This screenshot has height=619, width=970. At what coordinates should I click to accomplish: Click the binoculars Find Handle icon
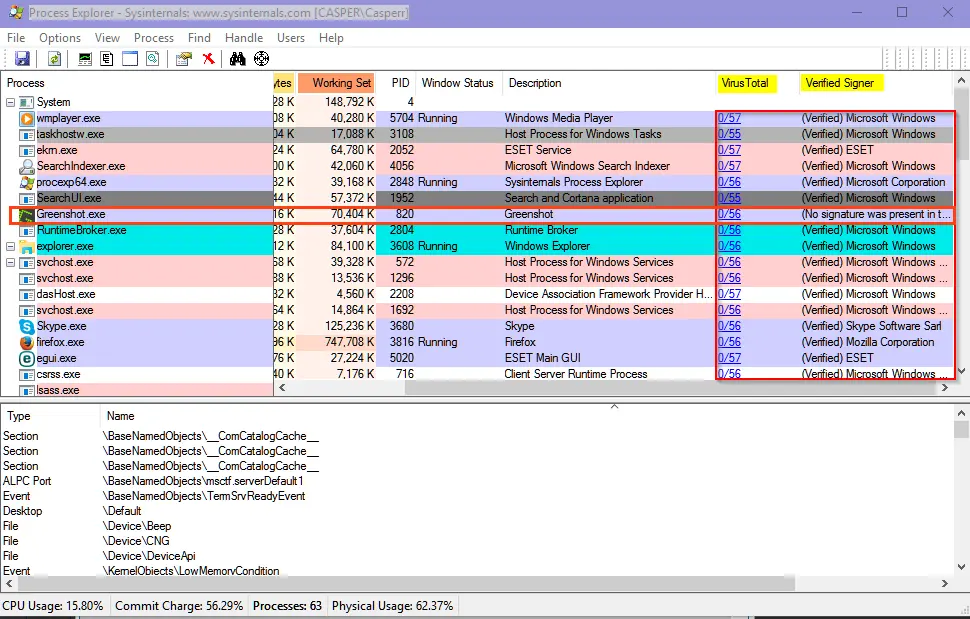tap(238, 59)
